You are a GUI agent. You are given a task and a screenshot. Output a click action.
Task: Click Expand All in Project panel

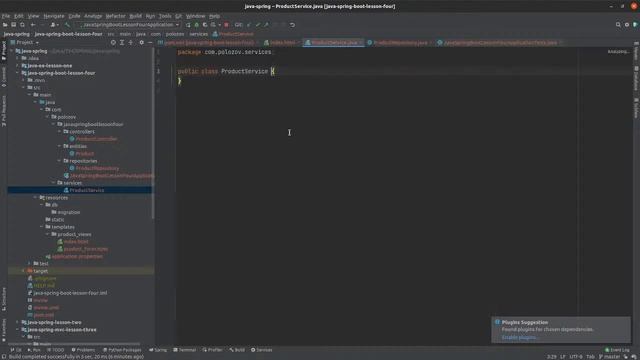pos(122,42)
